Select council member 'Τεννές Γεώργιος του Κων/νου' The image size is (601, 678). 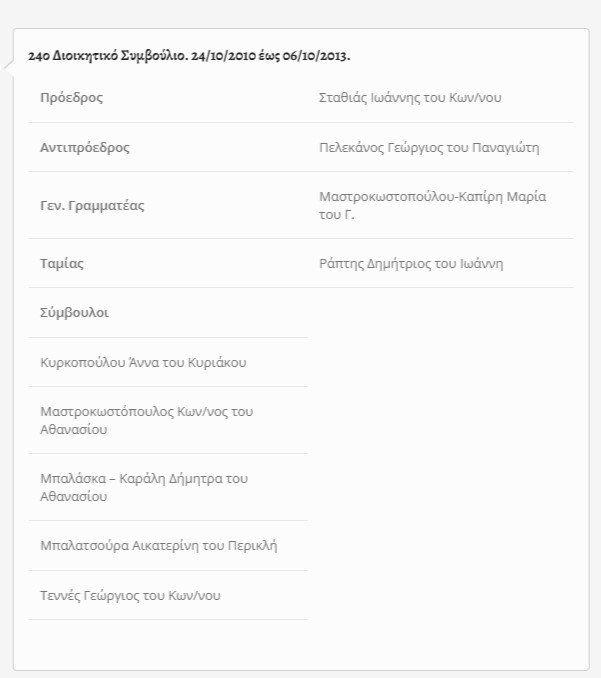[130, 596]
